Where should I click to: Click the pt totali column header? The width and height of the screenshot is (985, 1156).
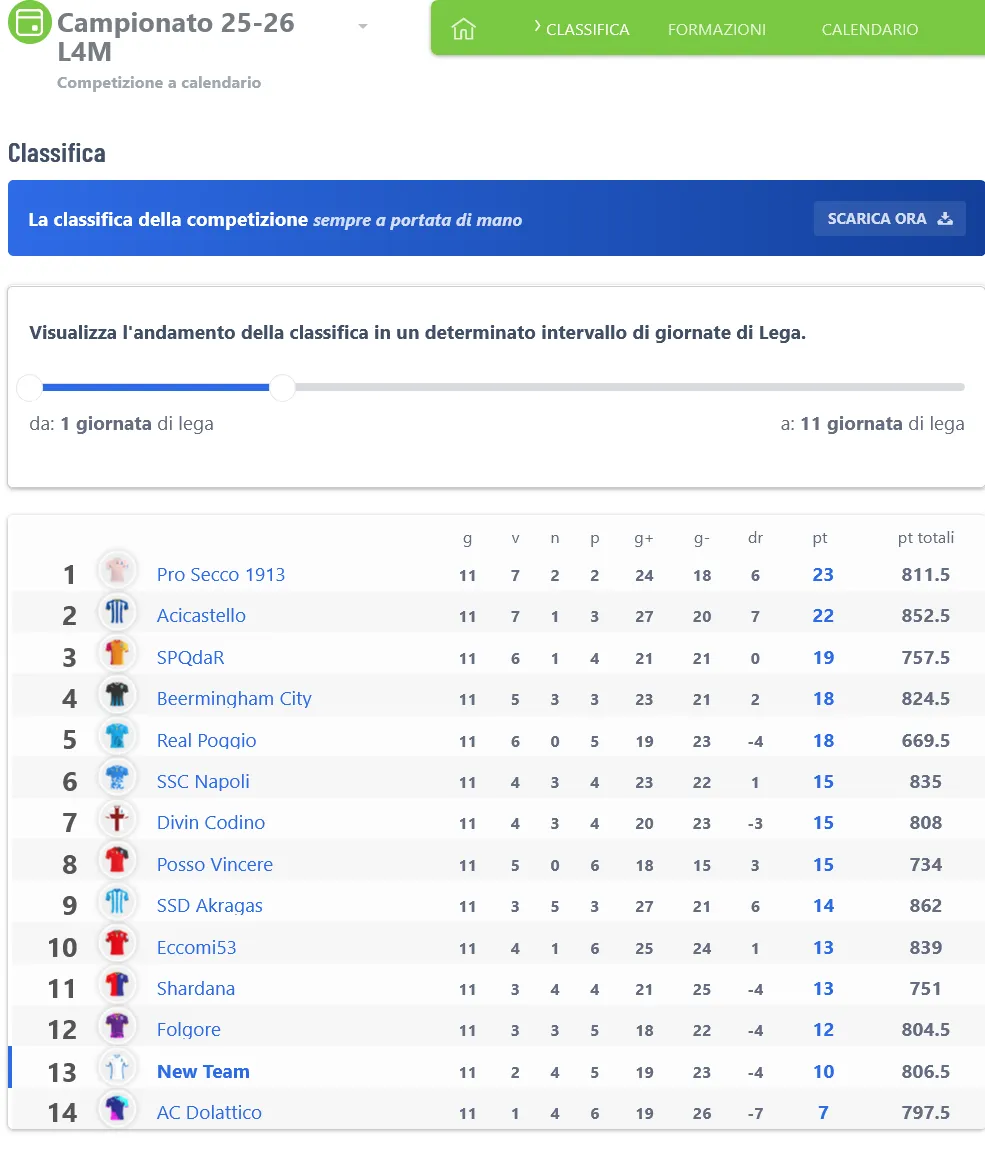(925, 538)
